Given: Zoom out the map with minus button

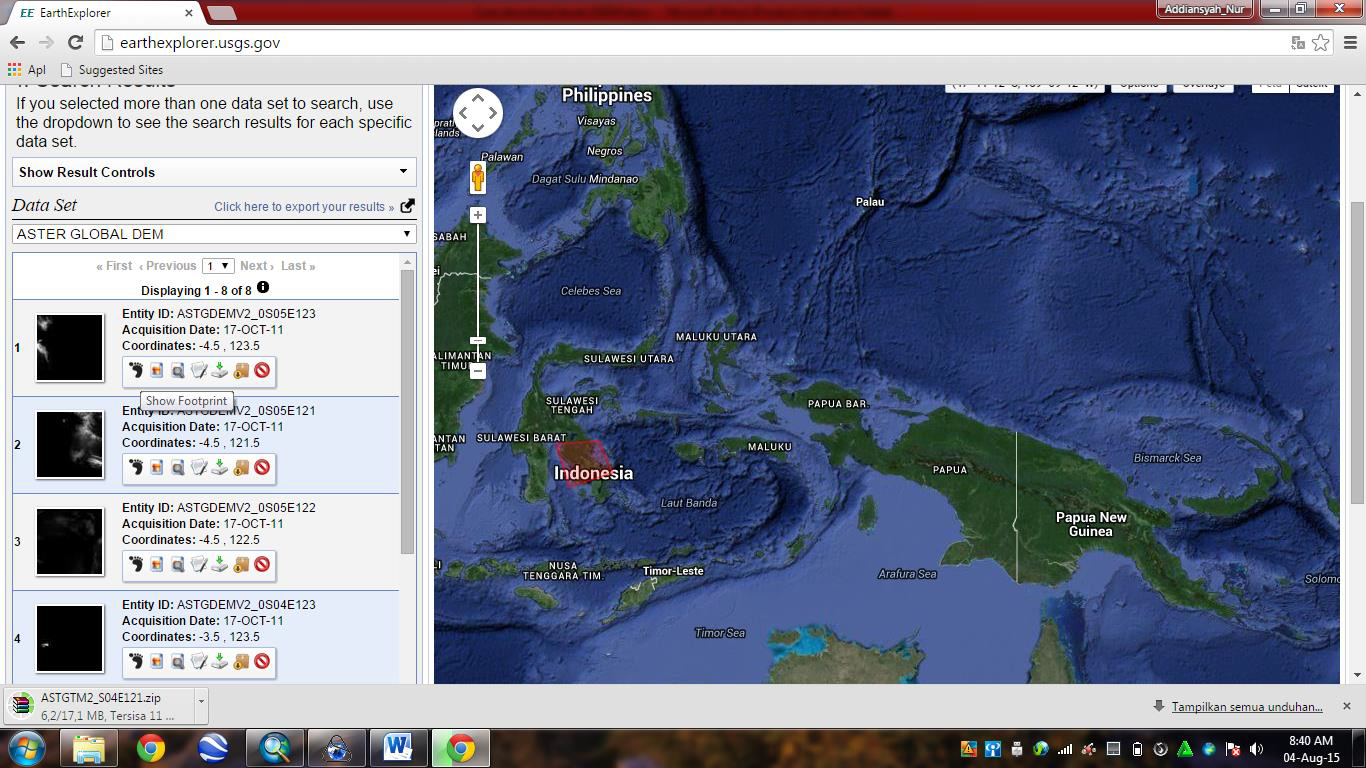Looking at the screenshot, I should pos(478,371).
